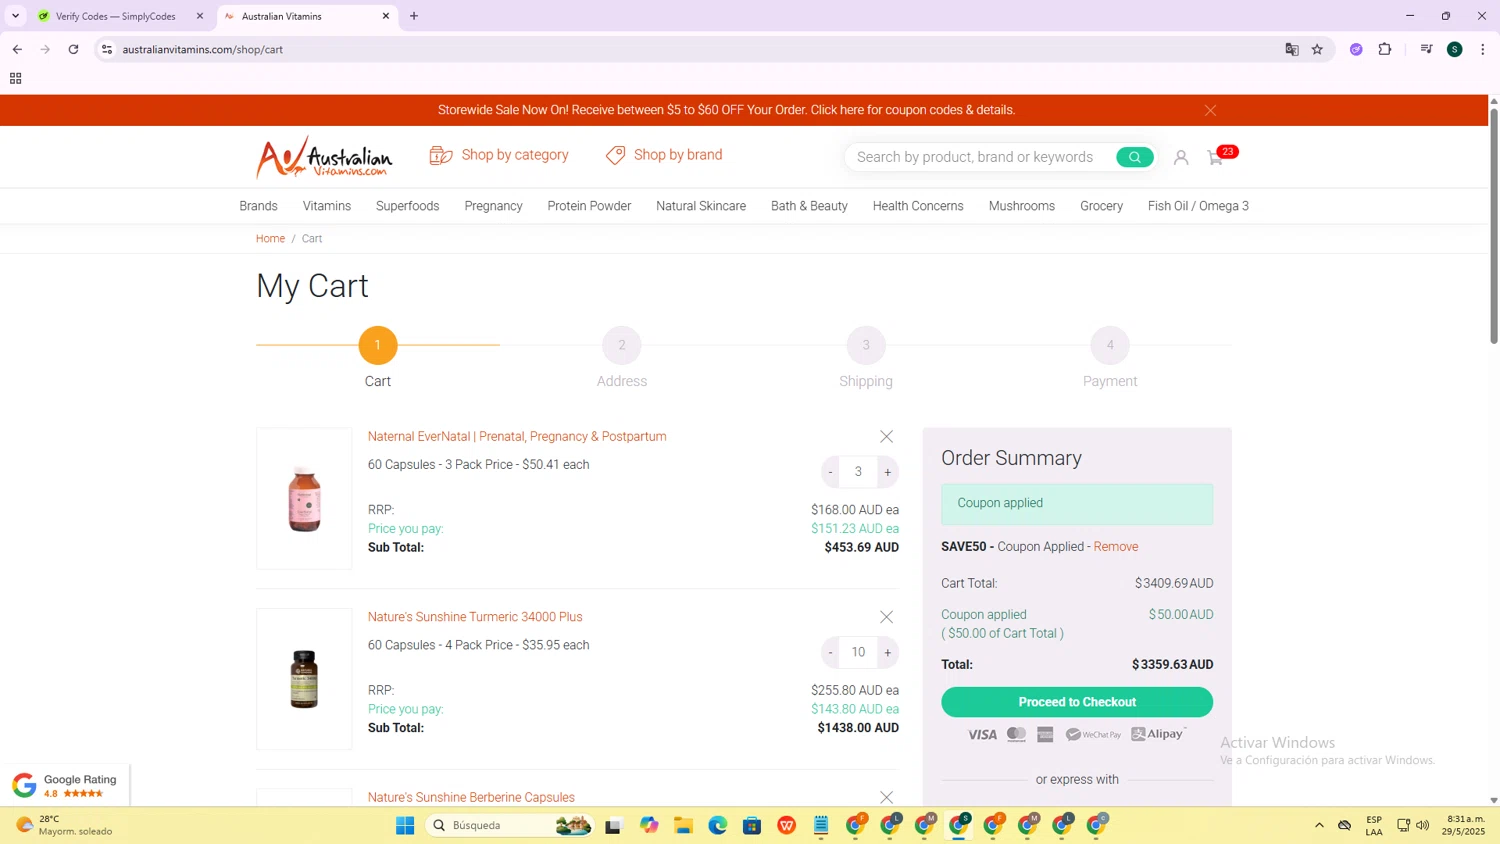Open the shopping cart icon with 23 badge
Image resolution: width=1500 pixels, height=844 pixels.
(1217, 157)
